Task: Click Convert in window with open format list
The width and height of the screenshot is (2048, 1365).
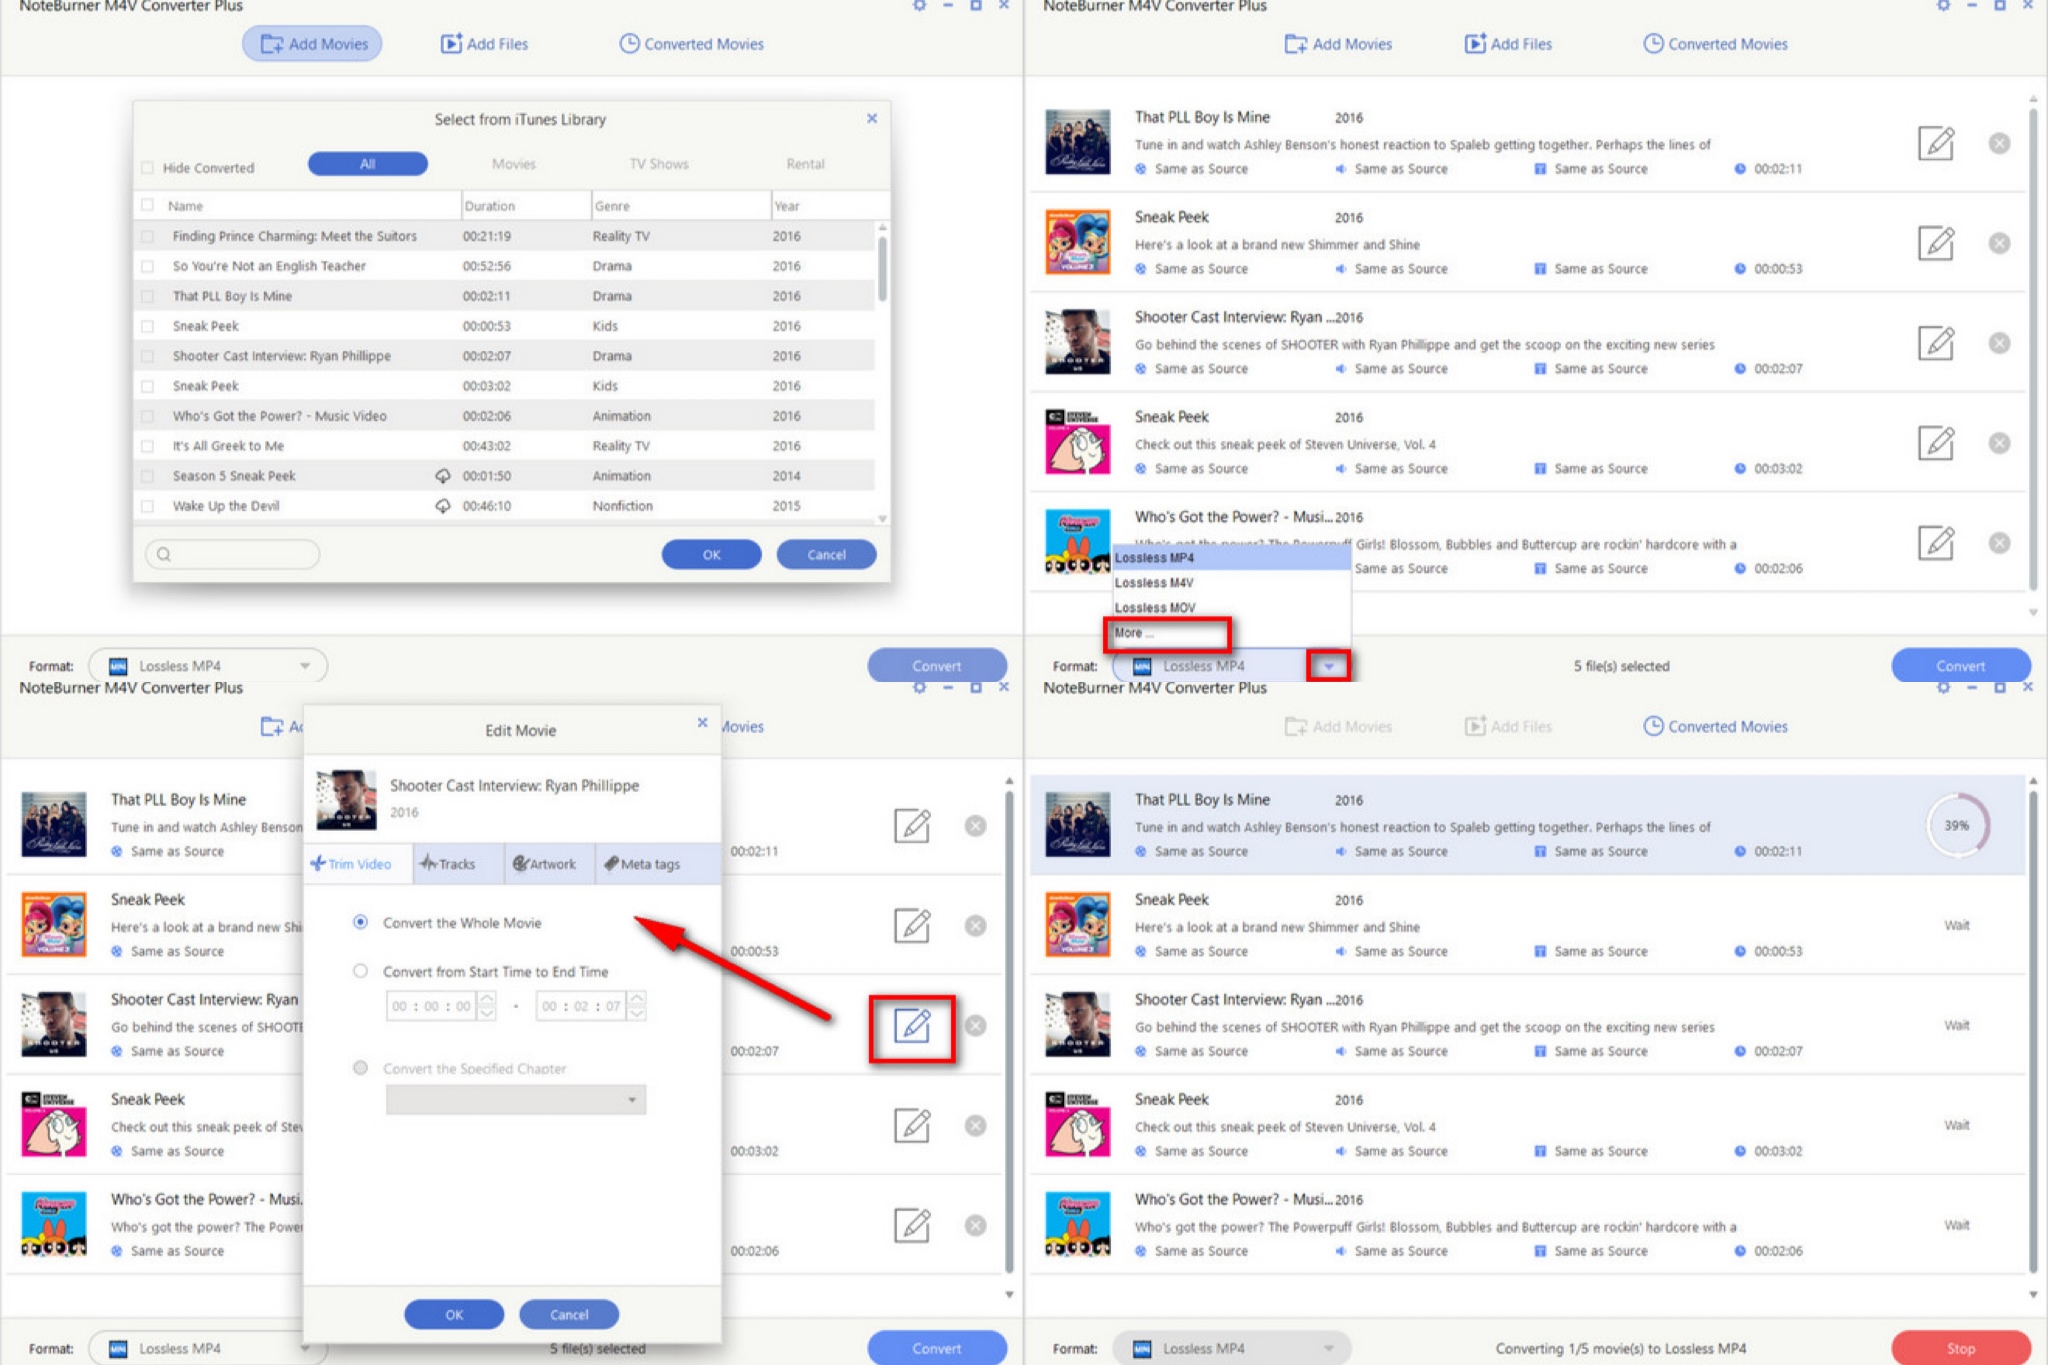Action: point(1961,666)
